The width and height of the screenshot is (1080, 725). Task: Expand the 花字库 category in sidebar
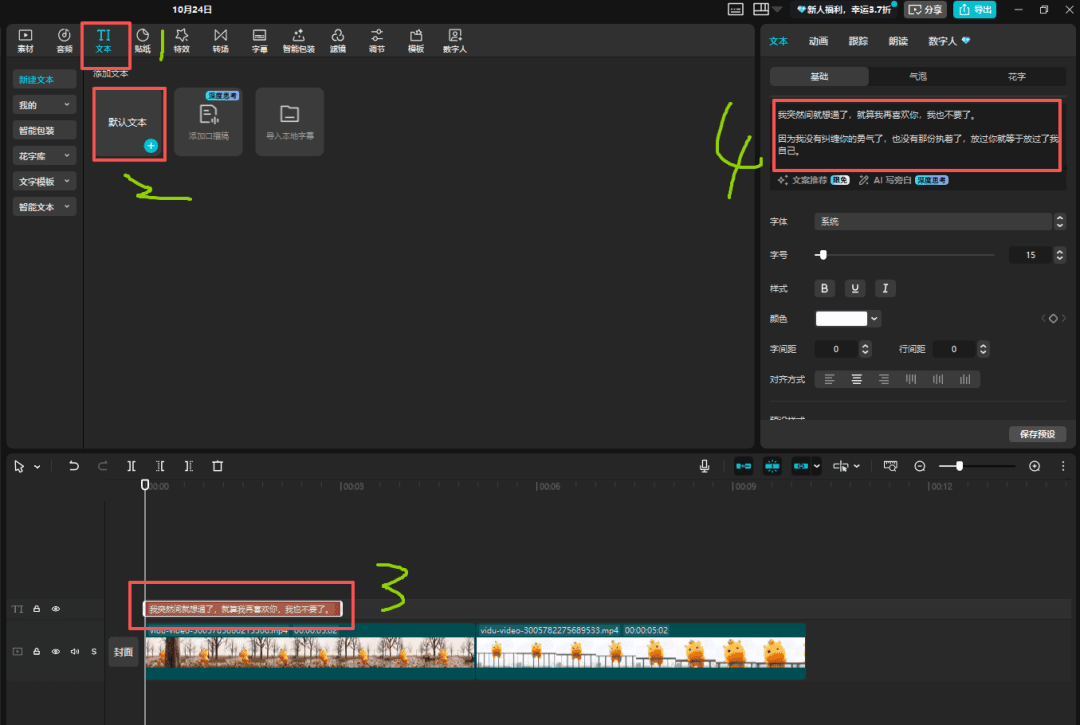tap(45, 156)
